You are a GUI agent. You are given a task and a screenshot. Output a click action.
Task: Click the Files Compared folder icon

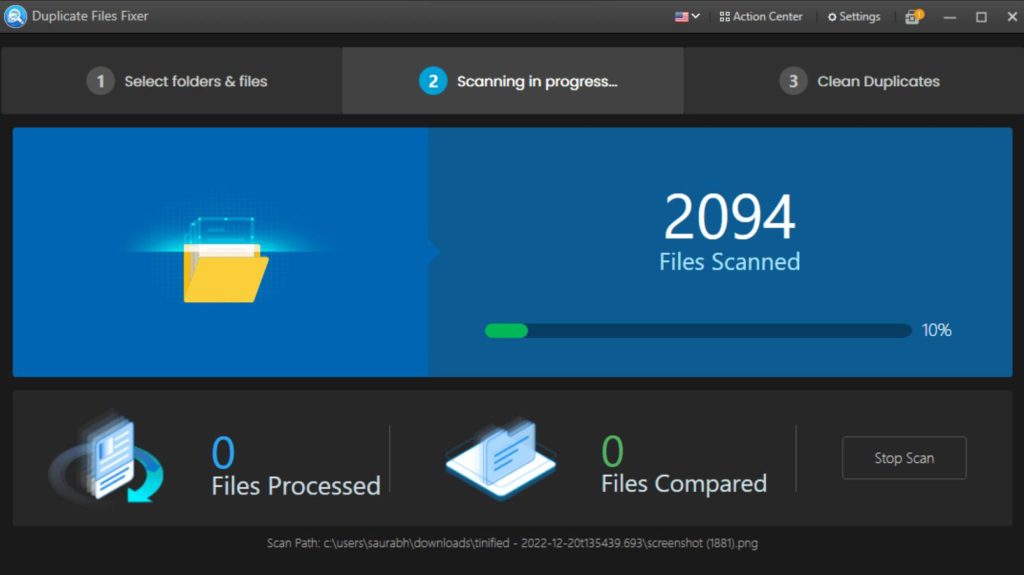point(501,459)
